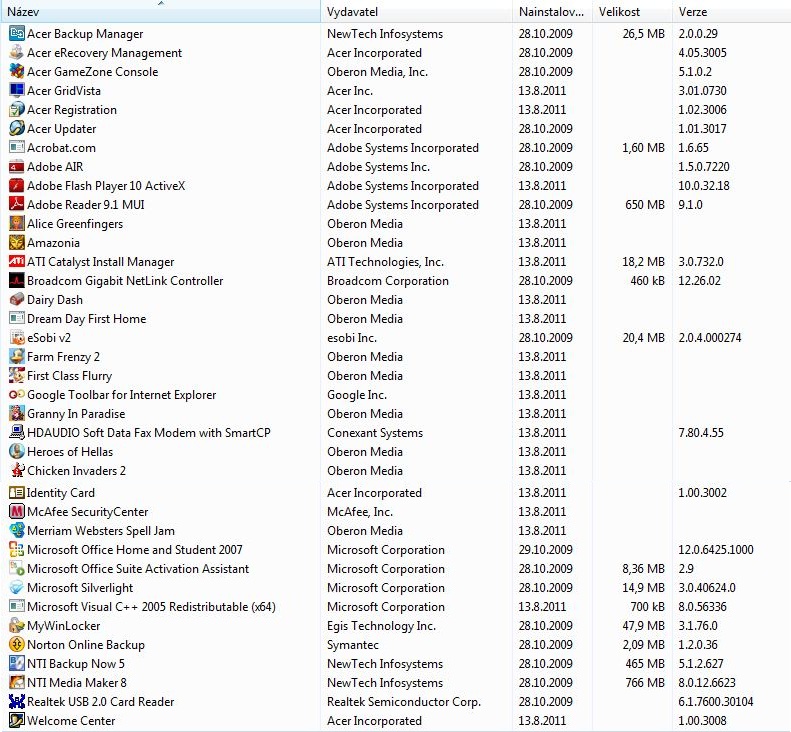Click the 47,9 MB size value
The height and width of the screenshot is (732, 791).
643,626
